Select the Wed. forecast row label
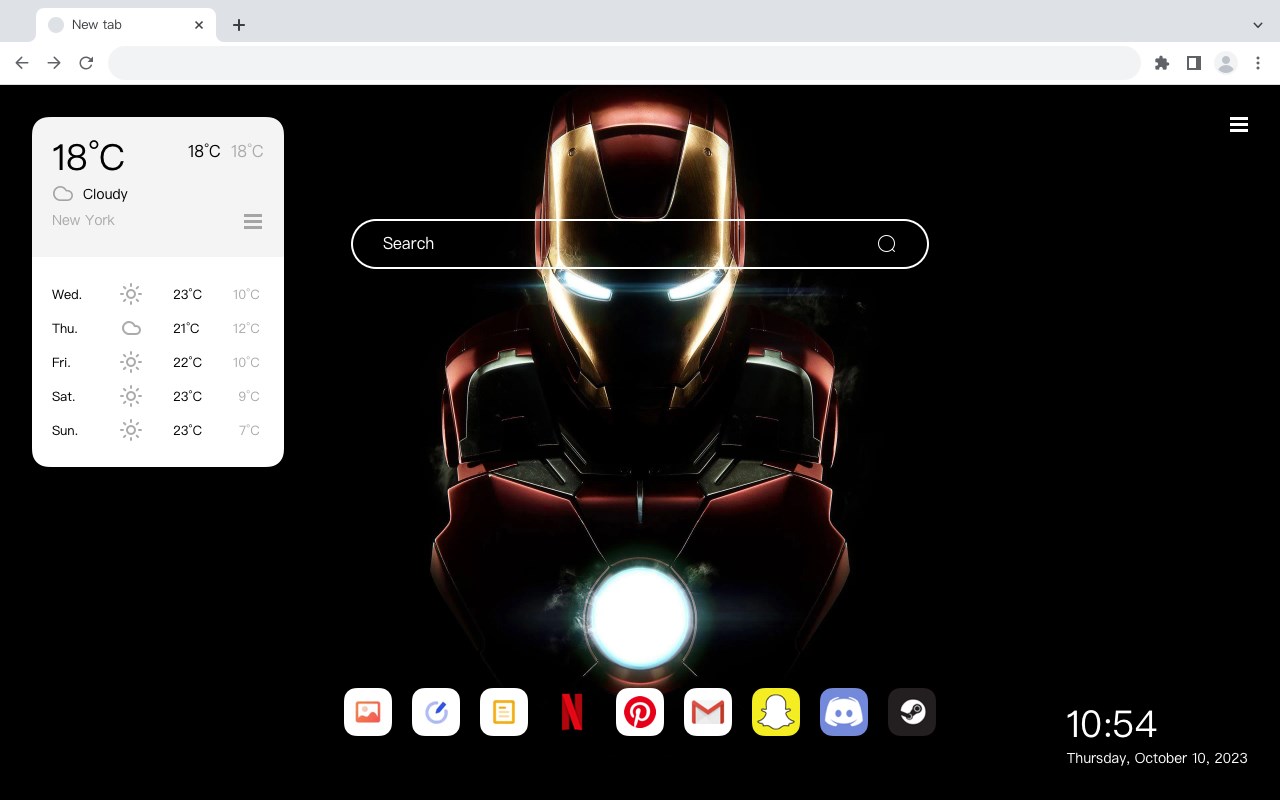1280x800 pixels. 67,294
